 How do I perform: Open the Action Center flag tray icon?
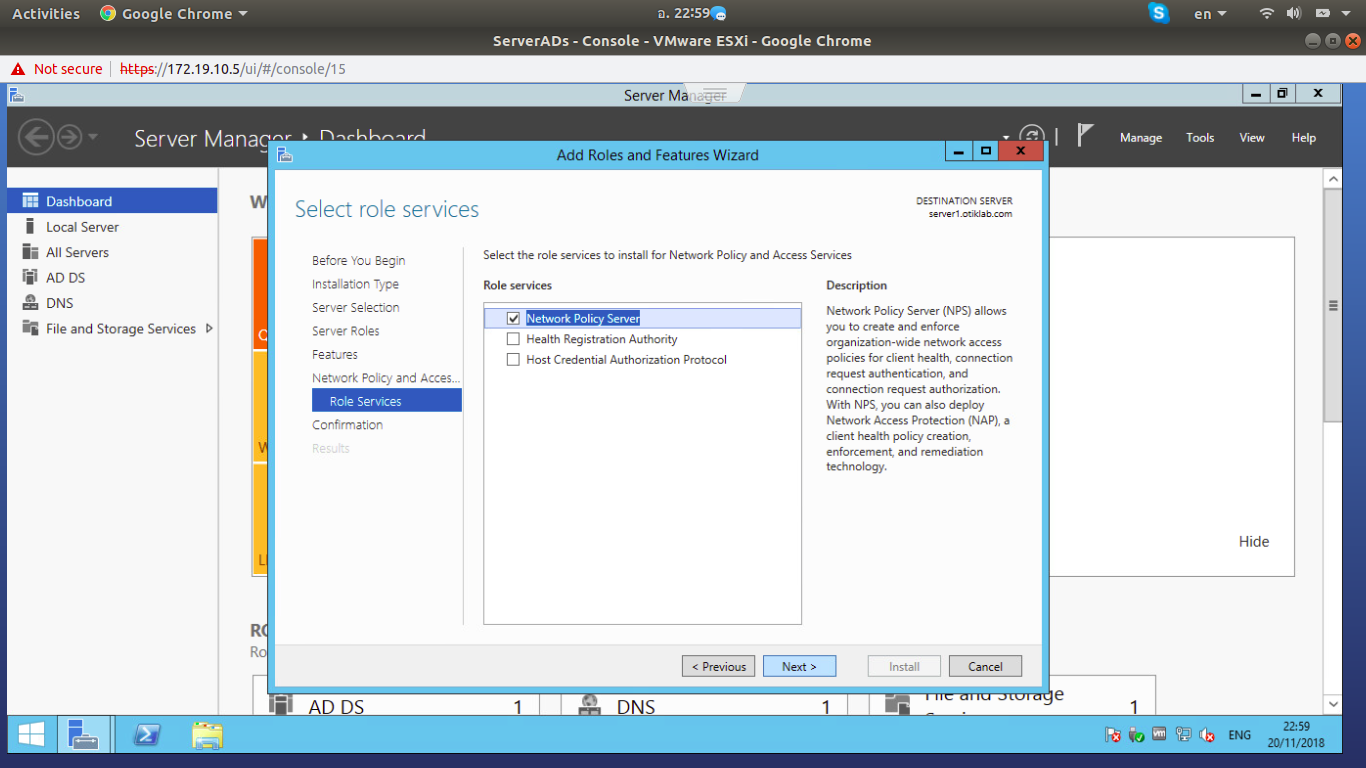point(1113,735)
